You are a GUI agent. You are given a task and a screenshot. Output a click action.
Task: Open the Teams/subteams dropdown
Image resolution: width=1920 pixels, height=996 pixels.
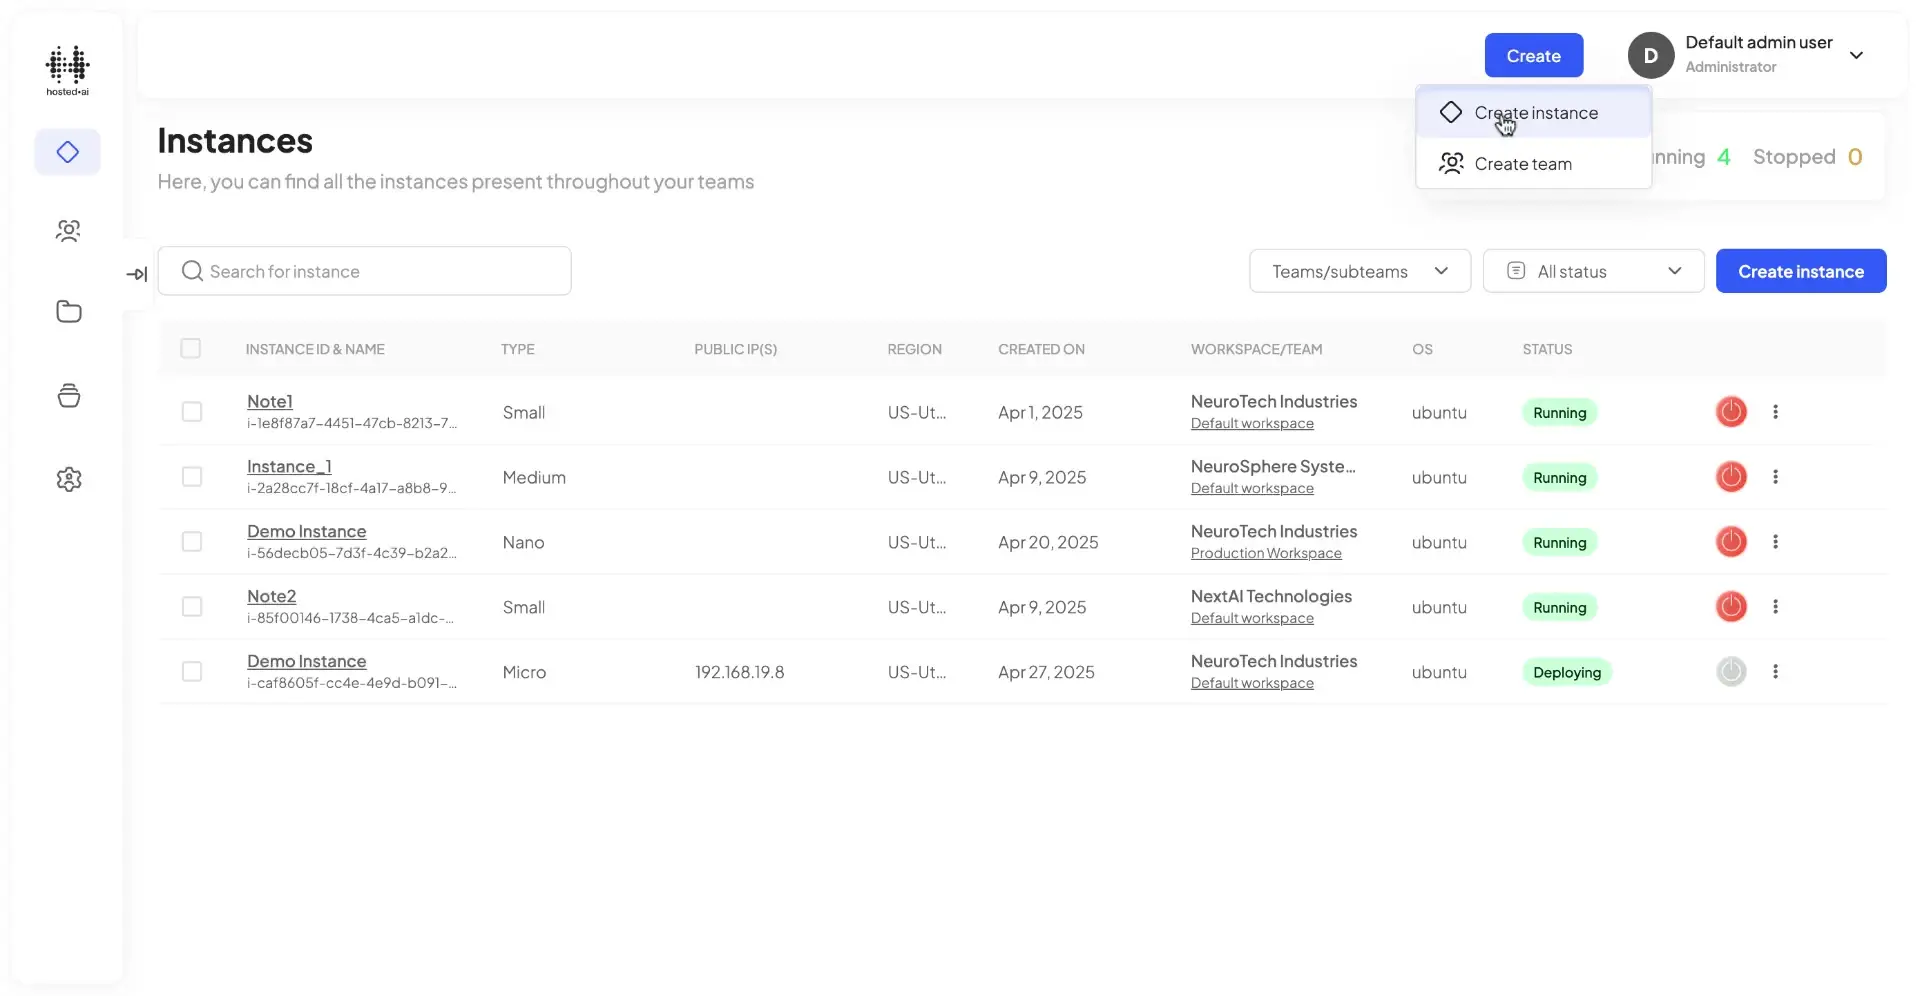pos(1360,270)
